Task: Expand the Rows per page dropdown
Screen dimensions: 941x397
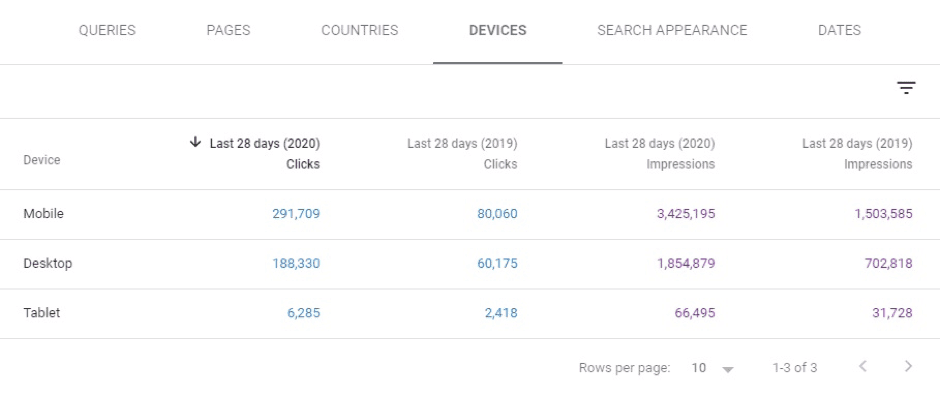Action: coord(712,368)
